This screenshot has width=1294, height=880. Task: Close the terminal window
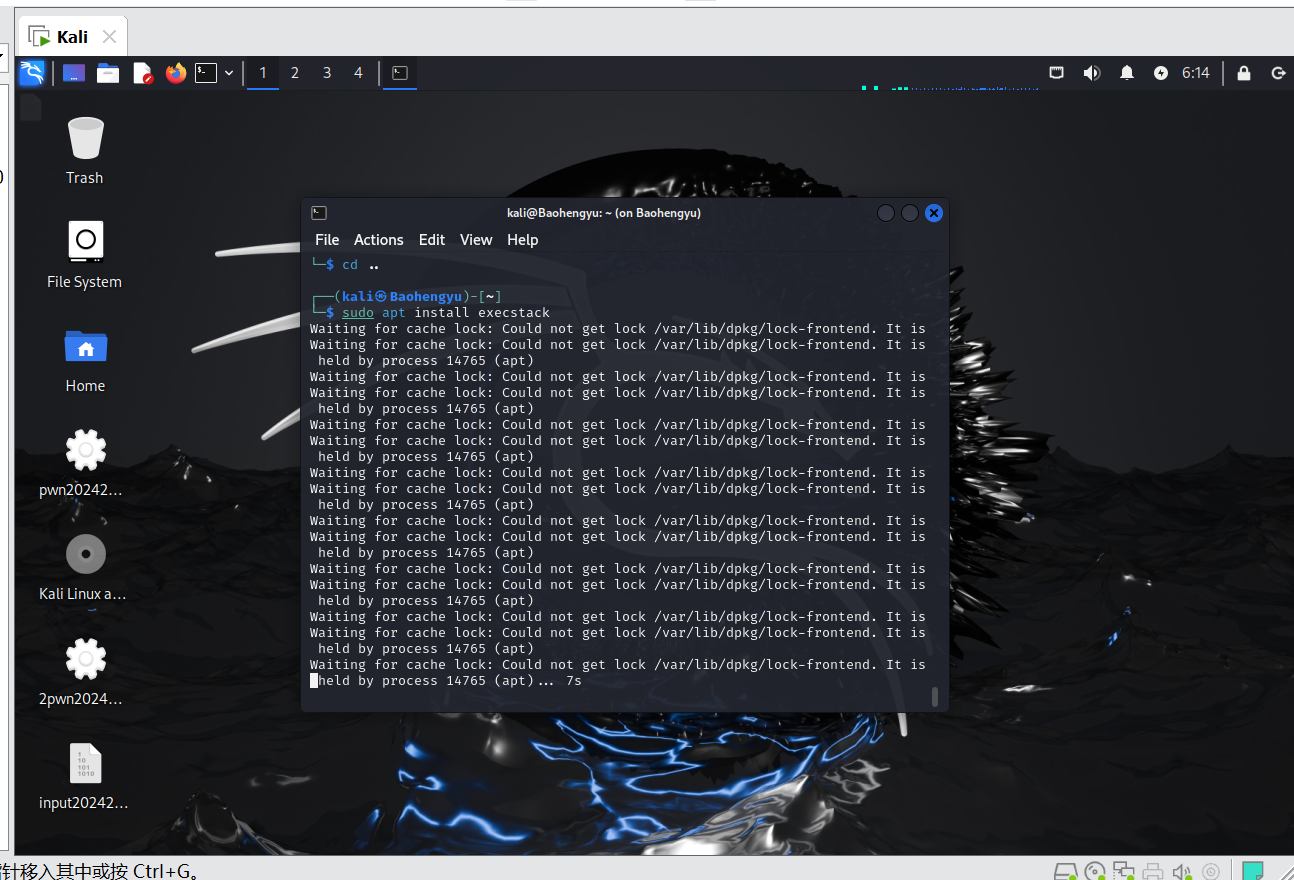coord(934,213)
